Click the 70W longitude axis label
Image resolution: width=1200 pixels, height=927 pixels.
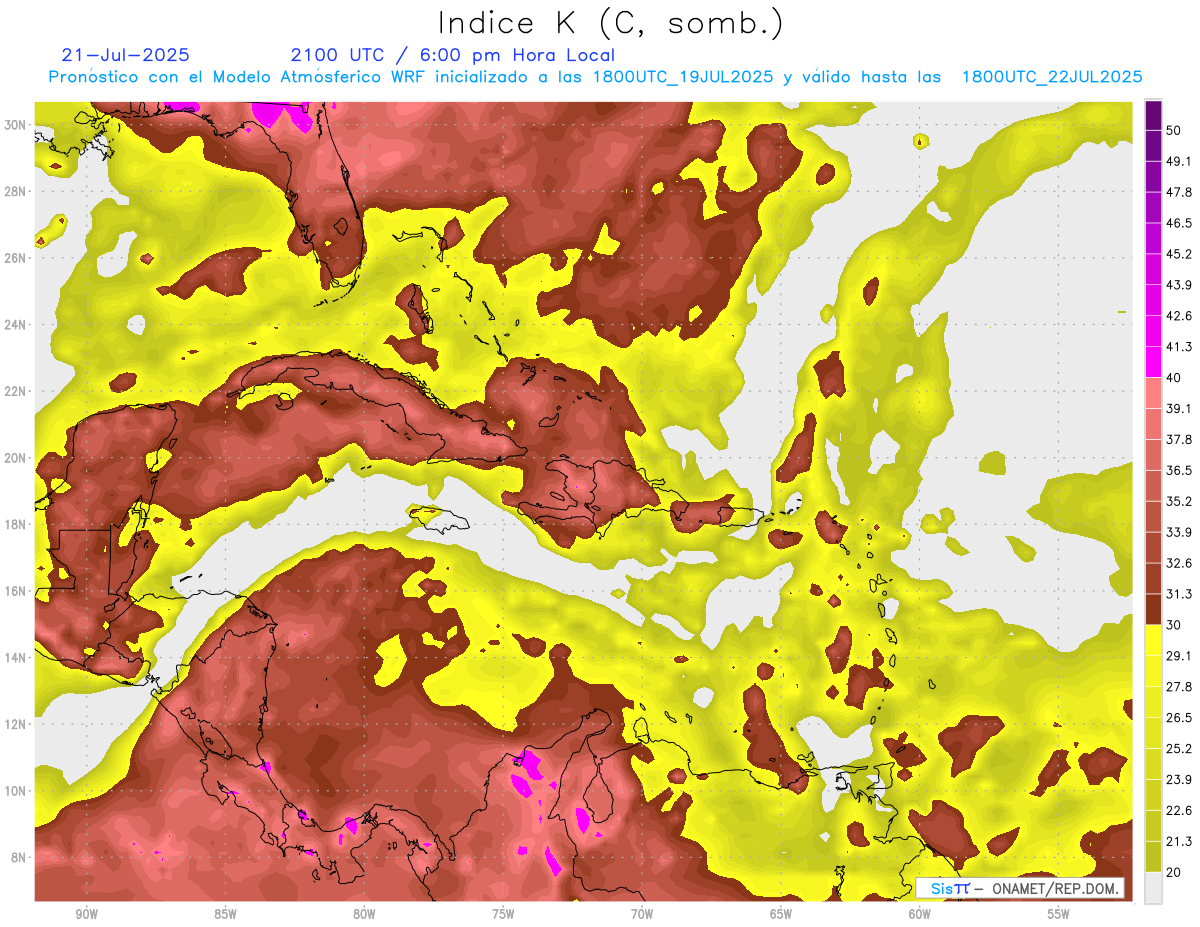642,914
